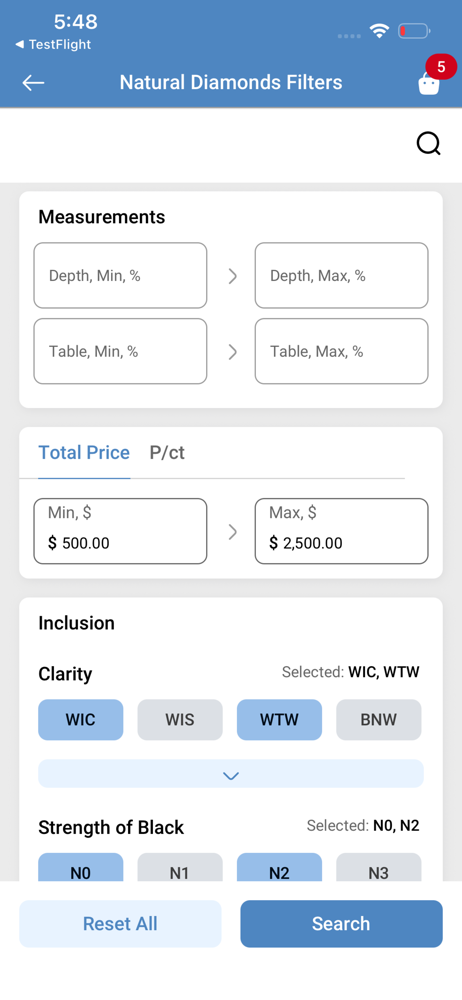
Task: Select the Total Price tab
Action: (84, 453)
